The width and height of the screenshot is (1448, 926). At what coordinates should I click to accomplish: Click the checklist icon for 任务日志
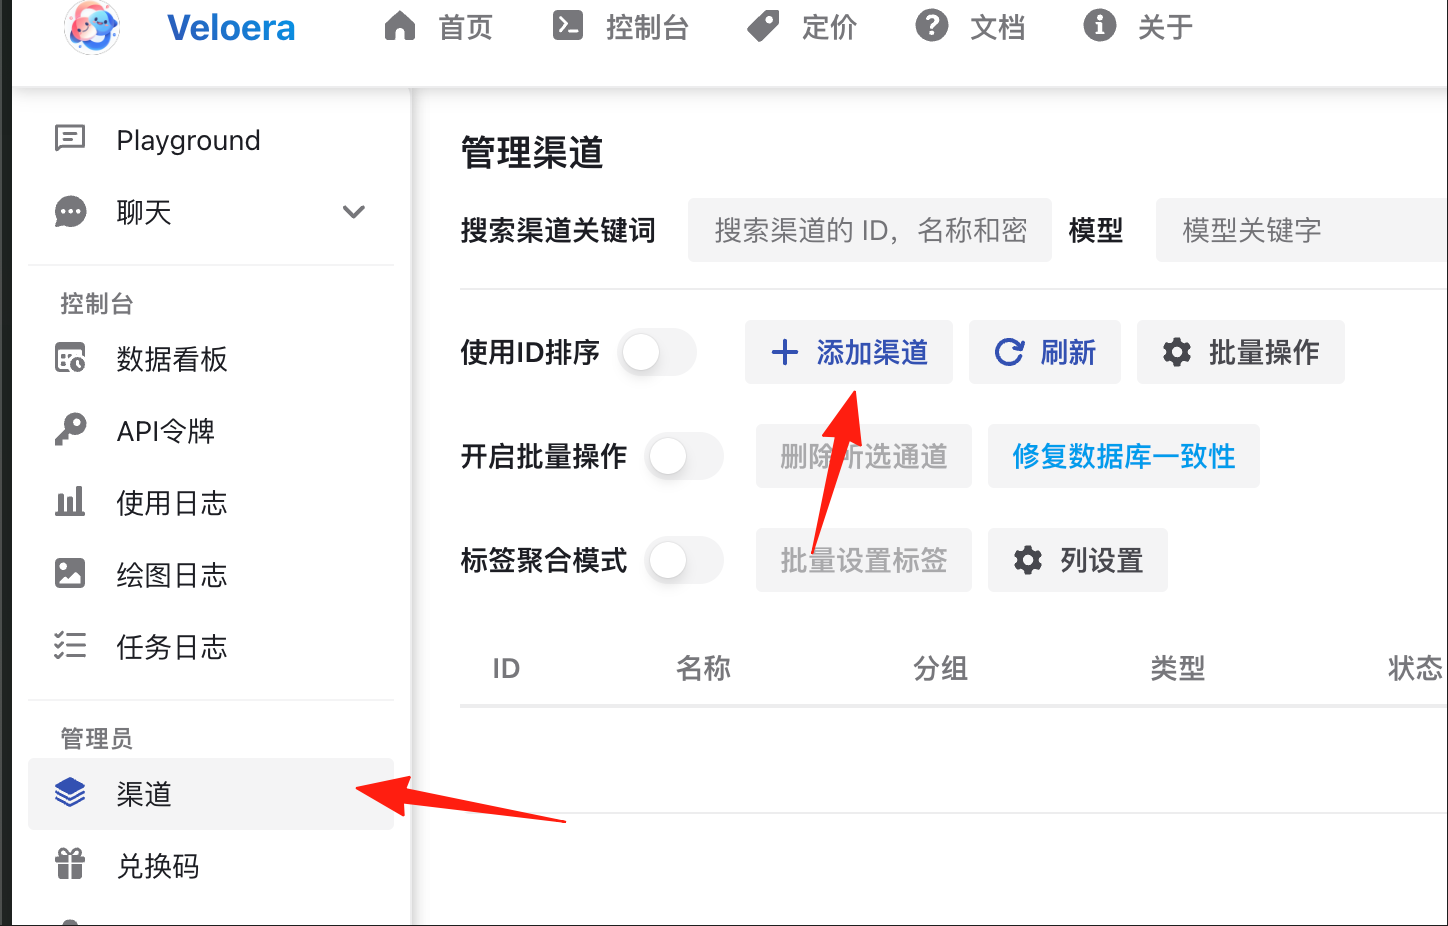[x=70, y=645]
